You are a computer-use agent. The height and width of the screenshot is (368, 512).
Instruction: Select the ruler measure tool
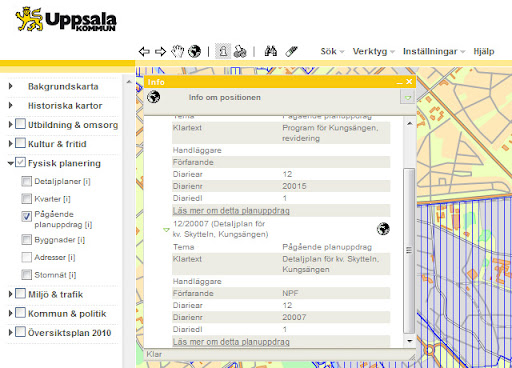[x=291, y=51]
